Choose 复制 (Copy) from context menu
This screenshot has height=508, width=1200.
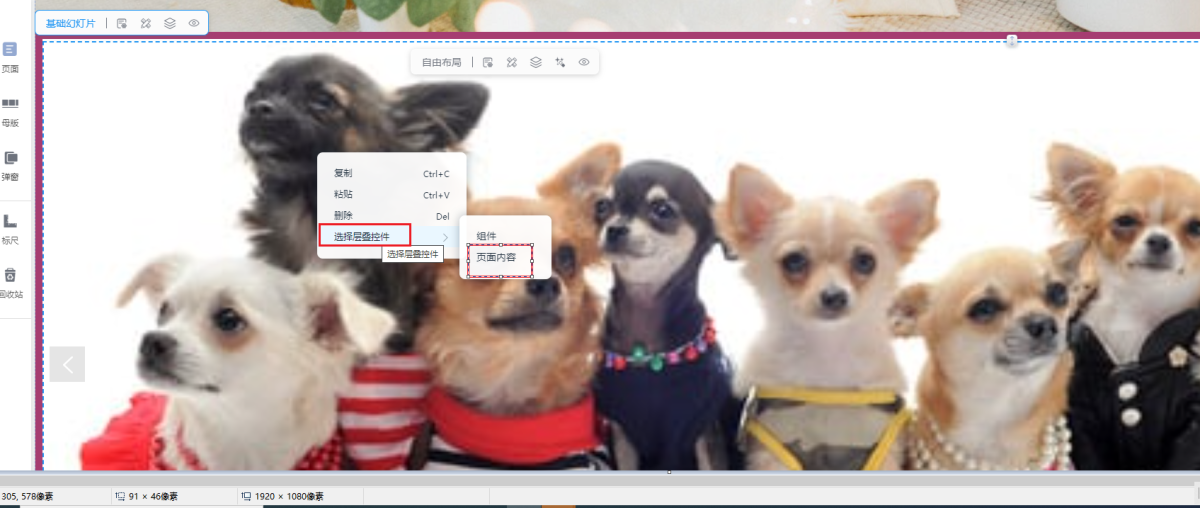pyautogui.click(x=343, y=173)
